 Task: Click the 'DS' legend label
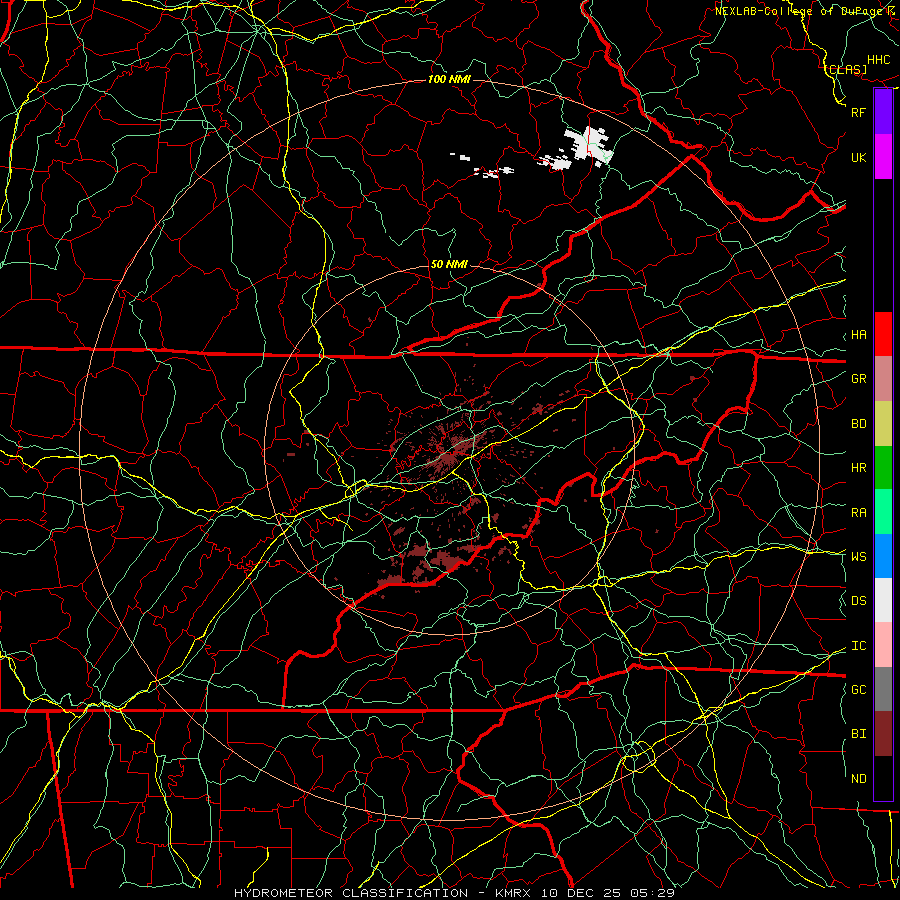[x=859, y=601]
